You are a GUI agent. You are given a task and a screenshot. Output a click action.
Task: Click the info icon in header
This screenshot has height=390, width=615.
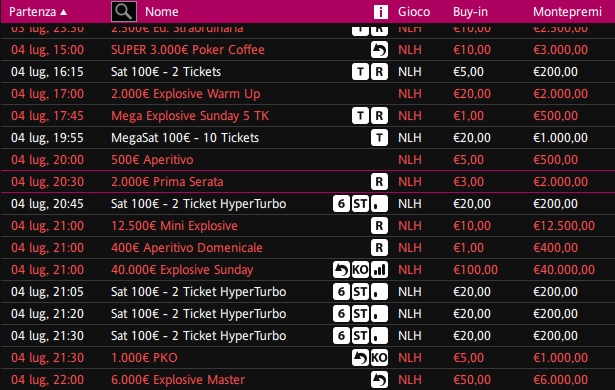[380, 12]
